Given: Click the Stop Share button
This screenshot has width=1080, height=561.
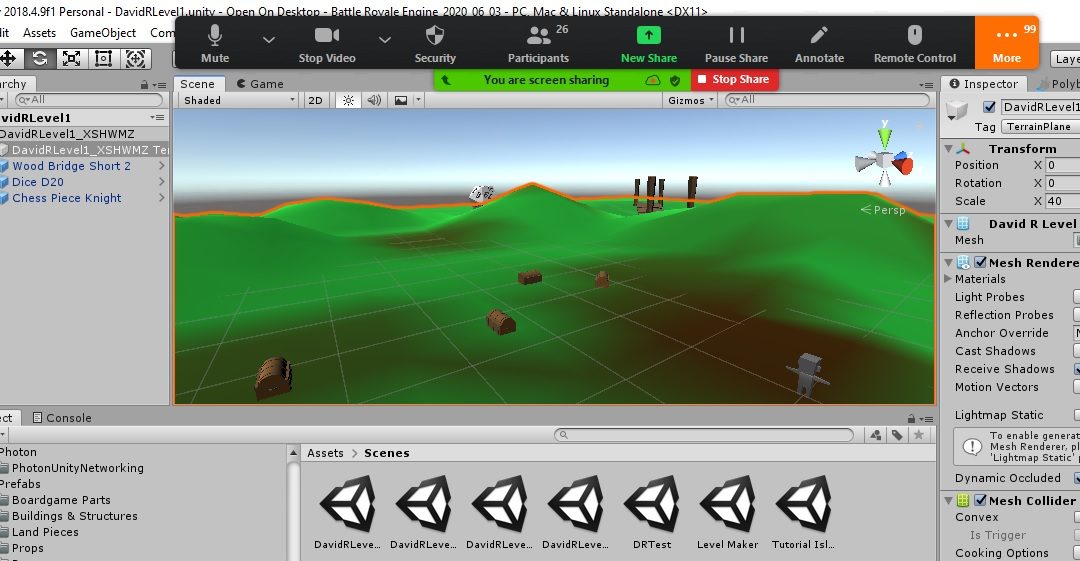Looking at the screenshot, I should coord(734,80).
